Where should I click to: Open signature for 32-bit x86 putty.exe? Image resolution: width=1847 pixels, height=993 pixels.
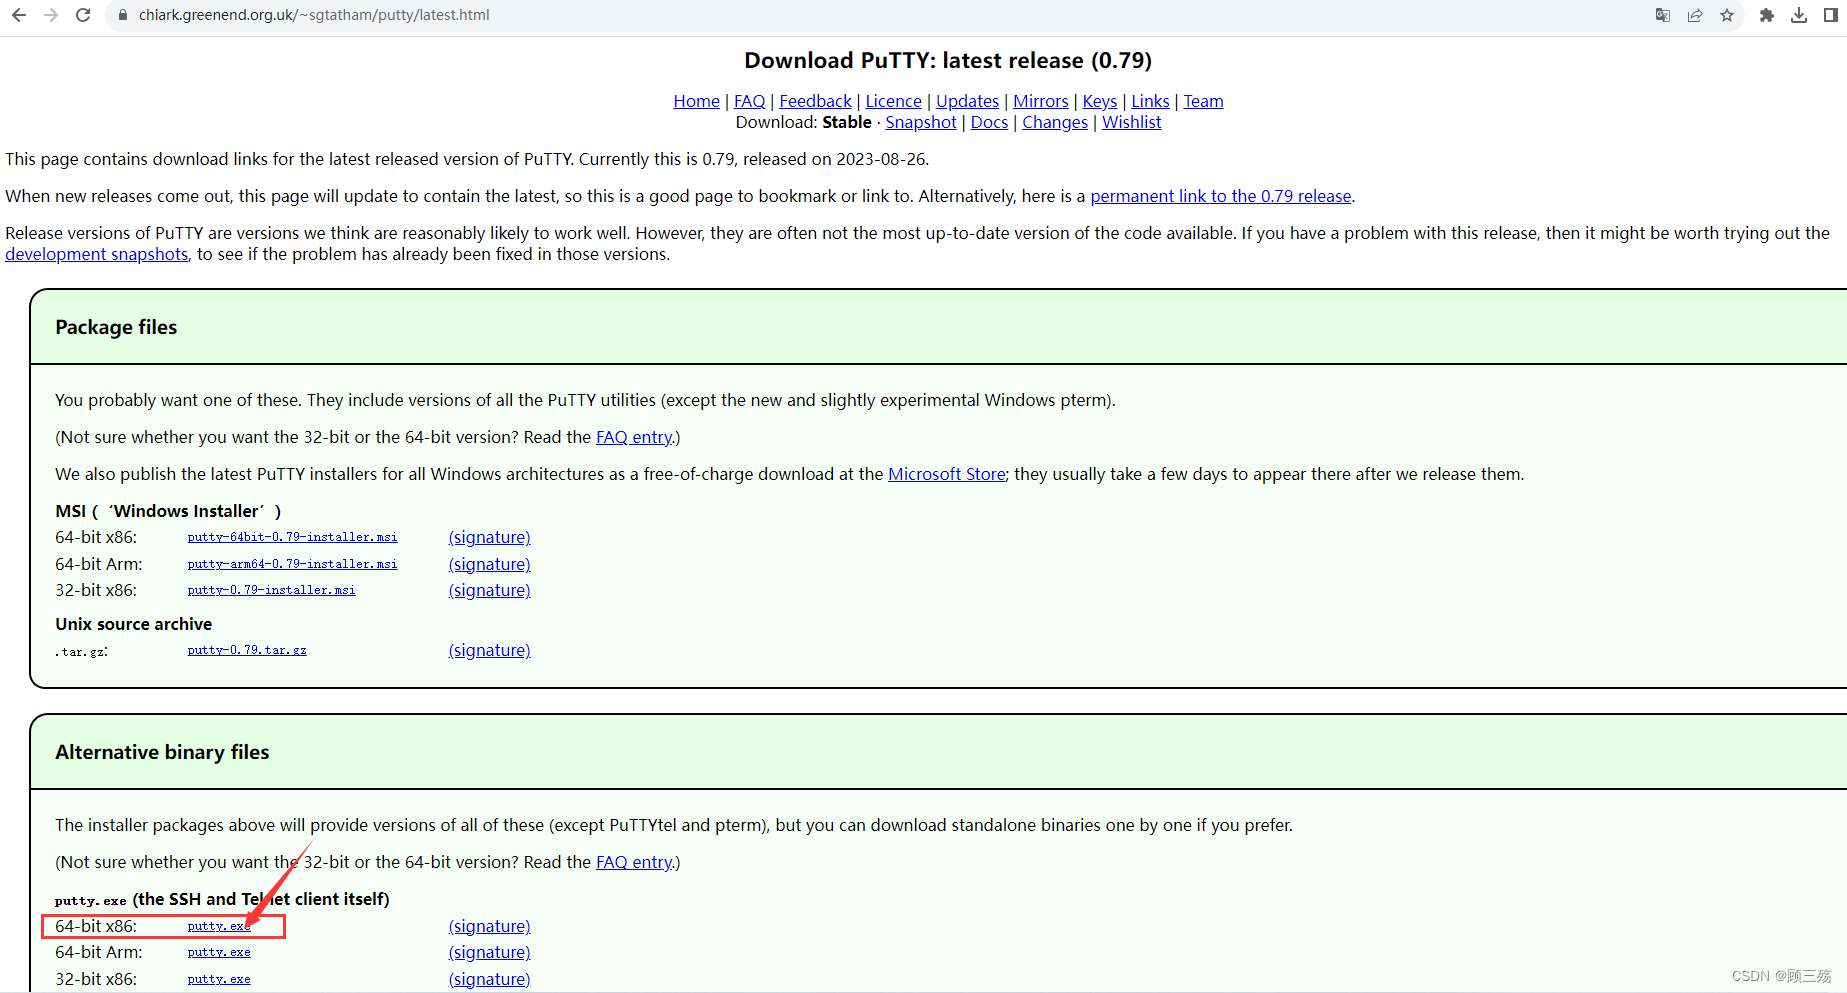pyautogui.click(x=489, y=979)
